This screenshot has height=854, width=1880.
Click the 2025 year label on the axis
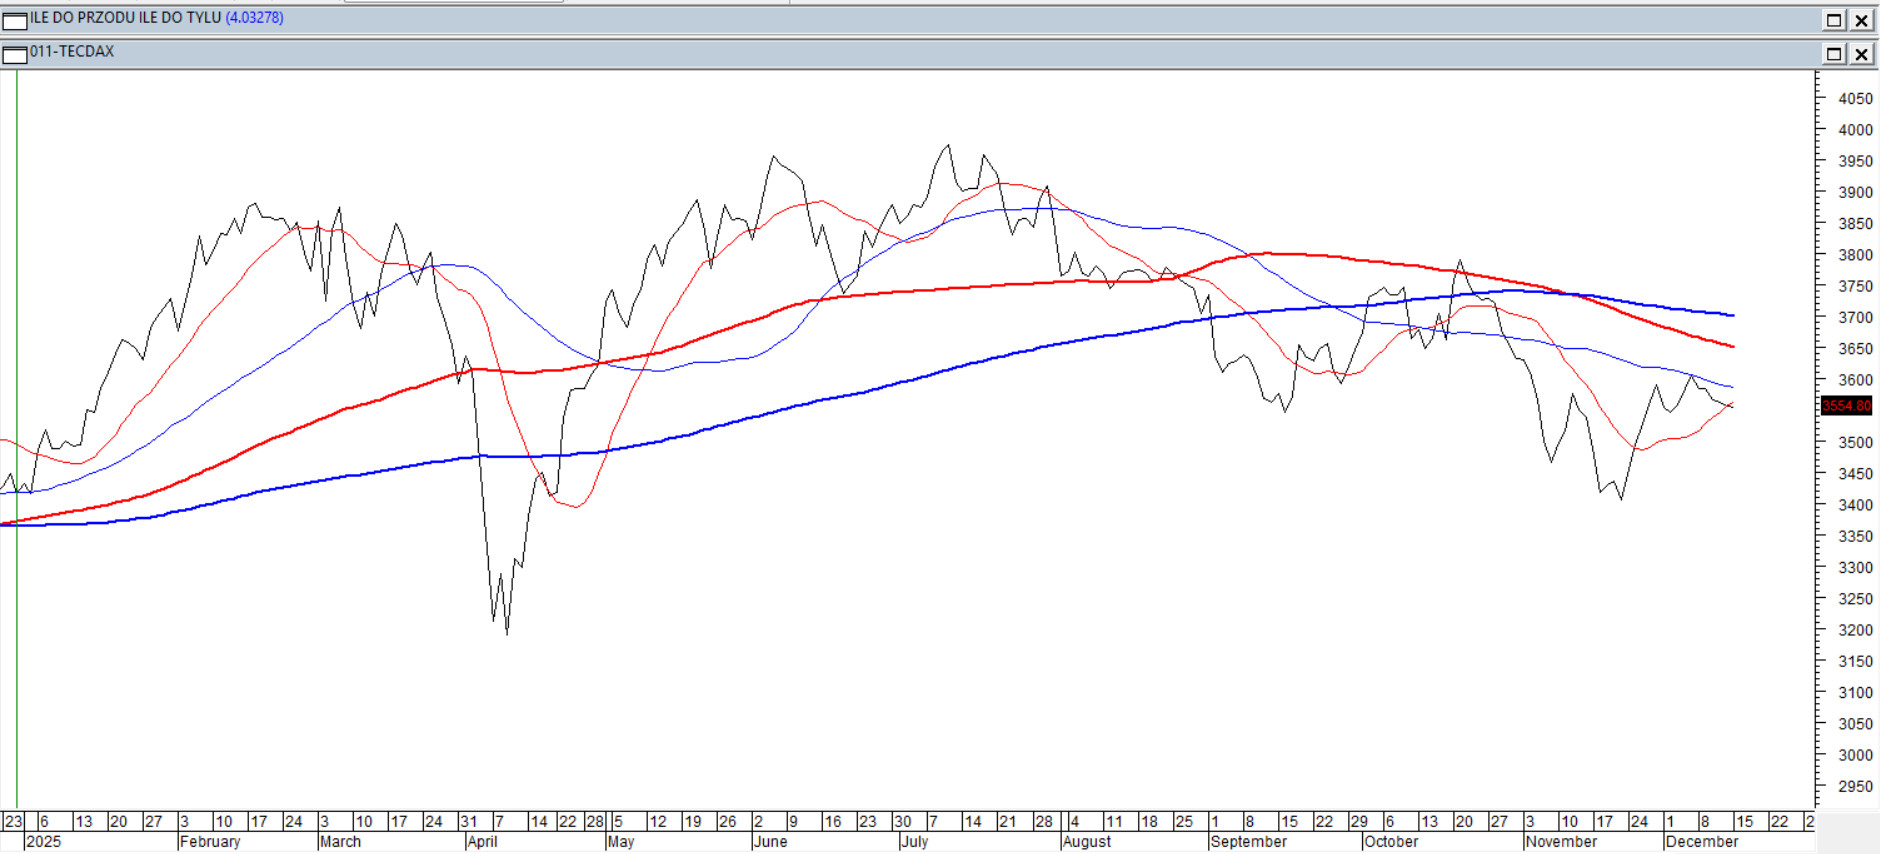[43, 842]
